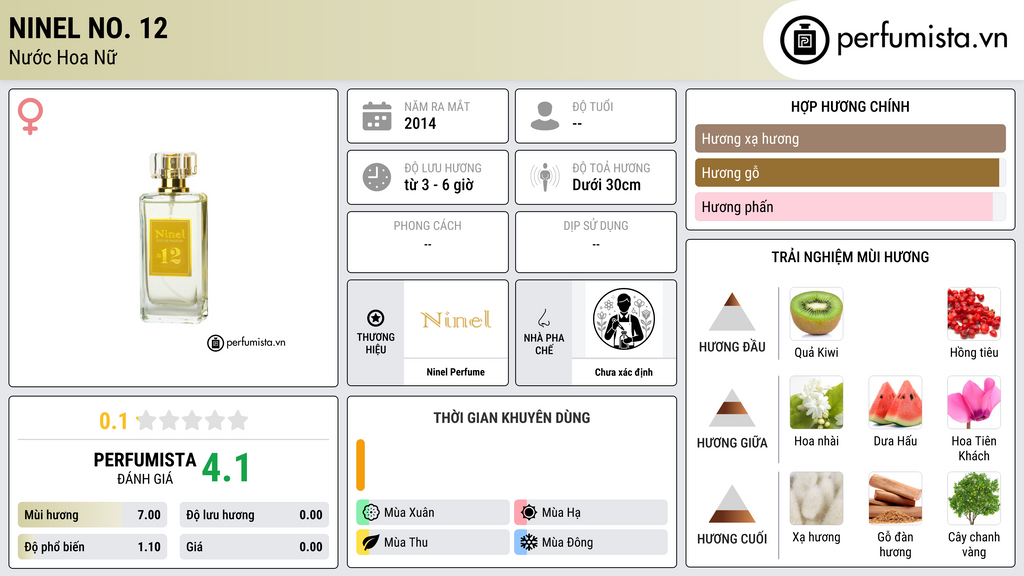Click the calendar icon beside Năm ra mắt
The image size is (1024, 576).
point(377,116)
